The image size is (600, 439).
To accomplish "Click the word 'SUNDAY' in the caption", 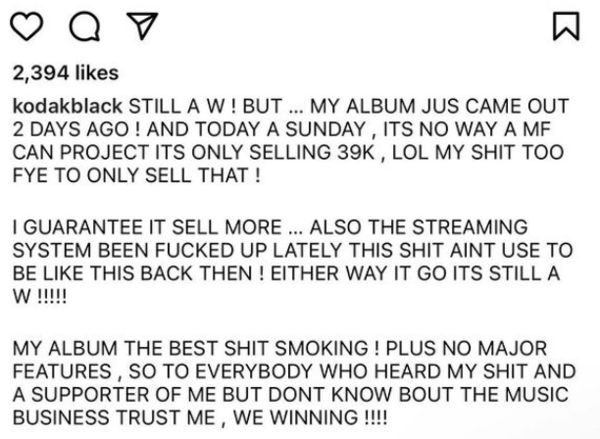I will [x=325, y=129].
